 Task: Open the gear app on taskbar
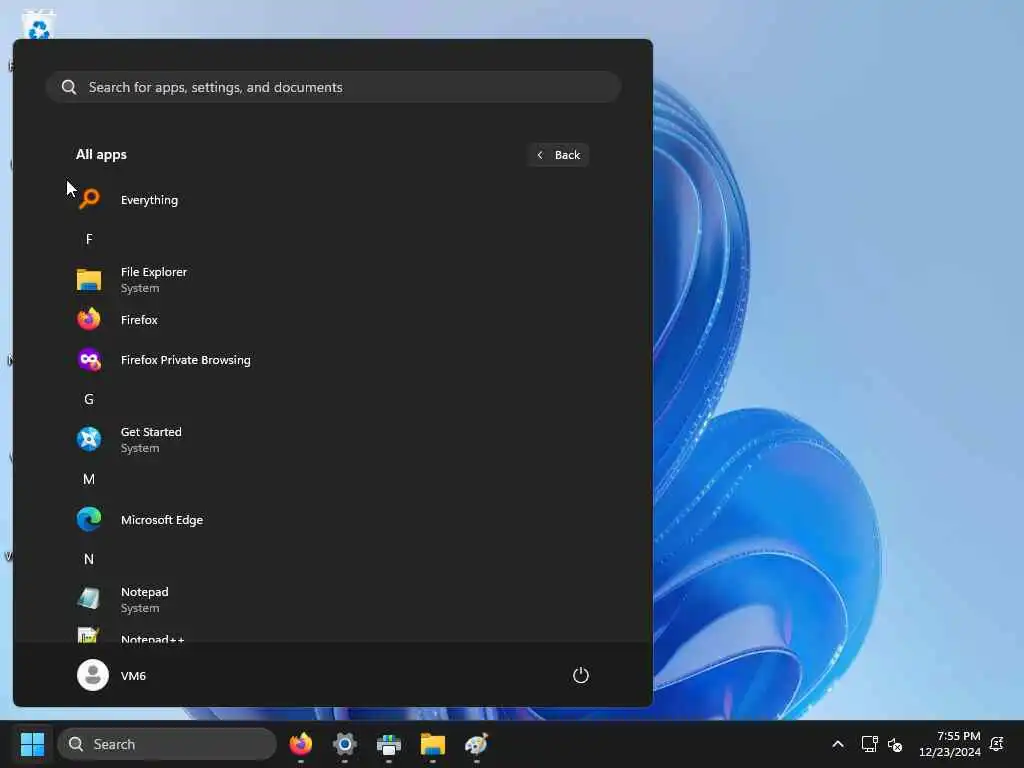[x=345, y=744]
